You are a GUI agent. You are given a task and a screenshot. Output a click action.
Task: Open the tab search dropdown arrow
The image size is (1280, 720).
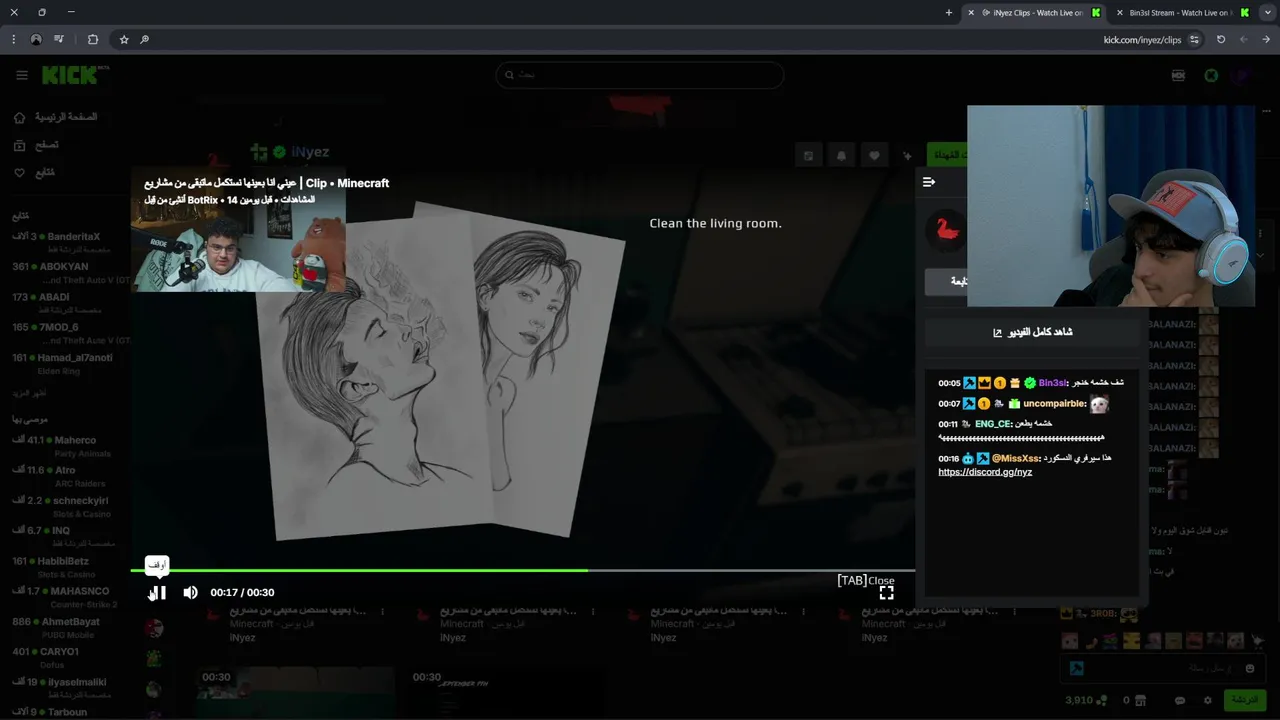pyautogui.click(x=1266, y=13)
